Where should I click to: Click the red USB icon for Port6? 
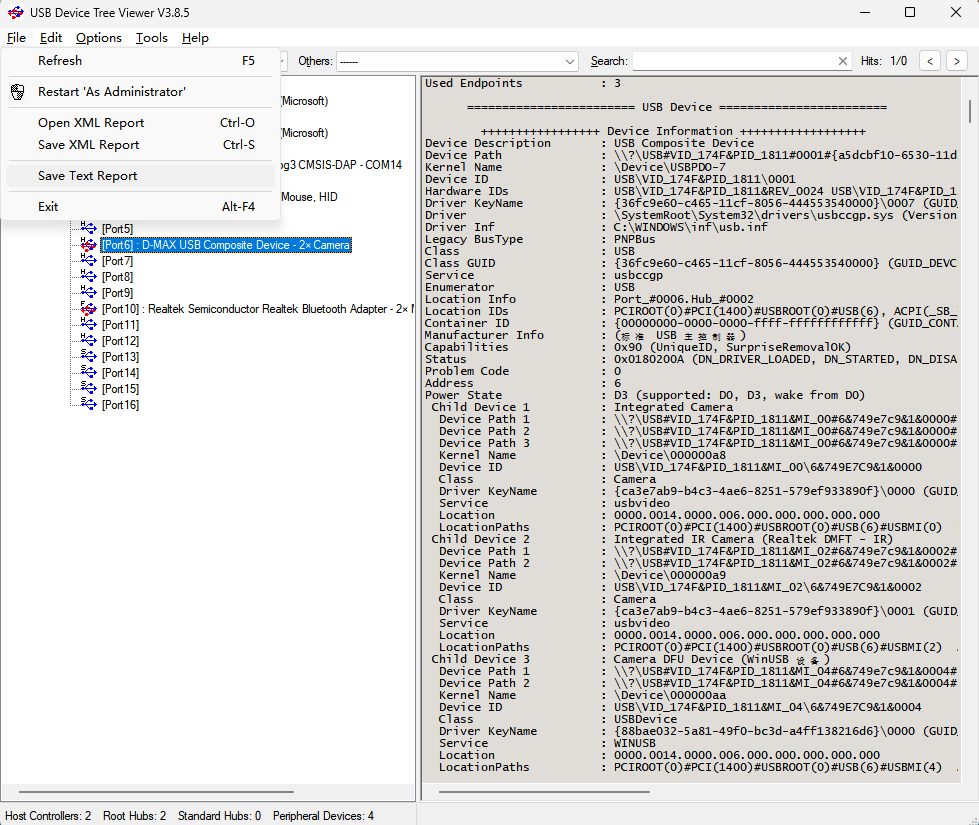tap(89, 245)
